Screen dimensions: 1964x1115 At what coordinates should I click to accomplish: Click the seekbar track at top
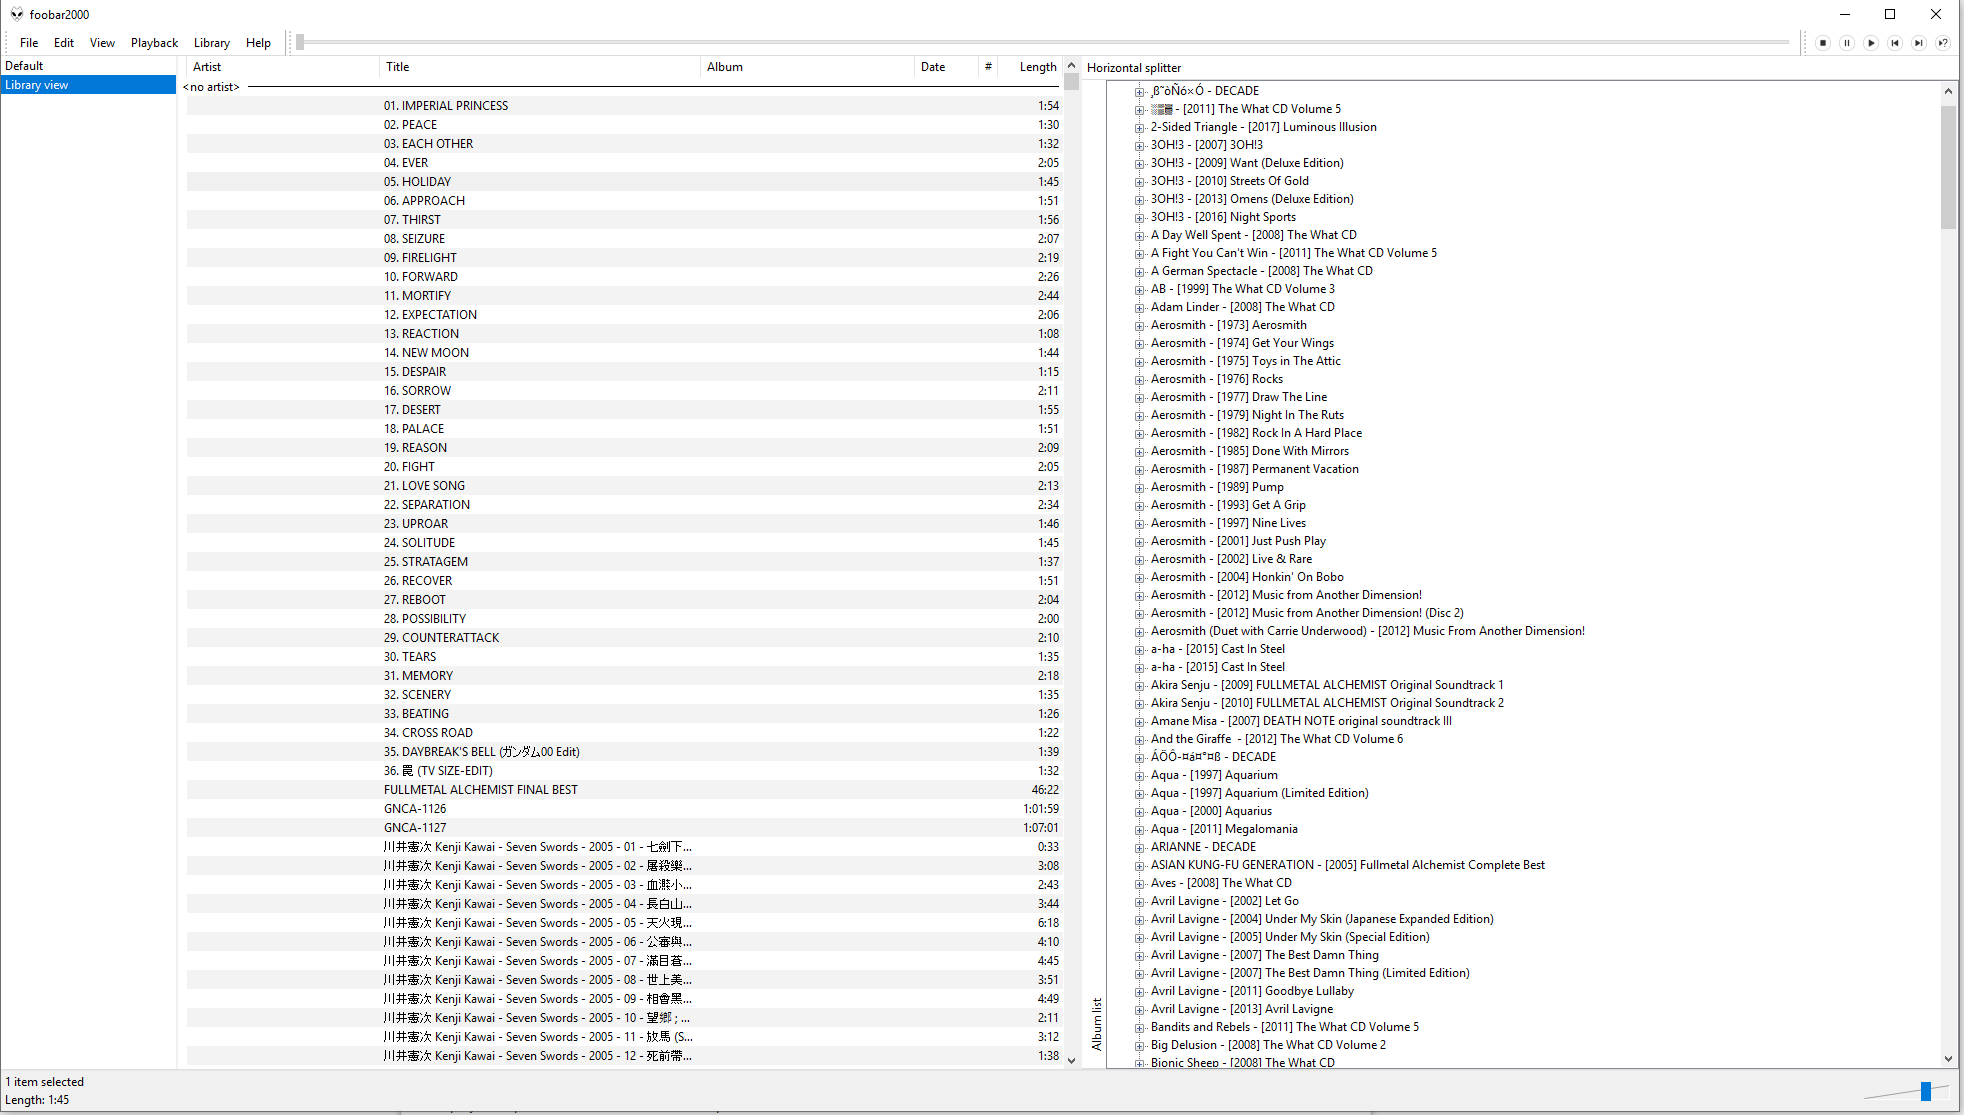(x=1042, y=43)
